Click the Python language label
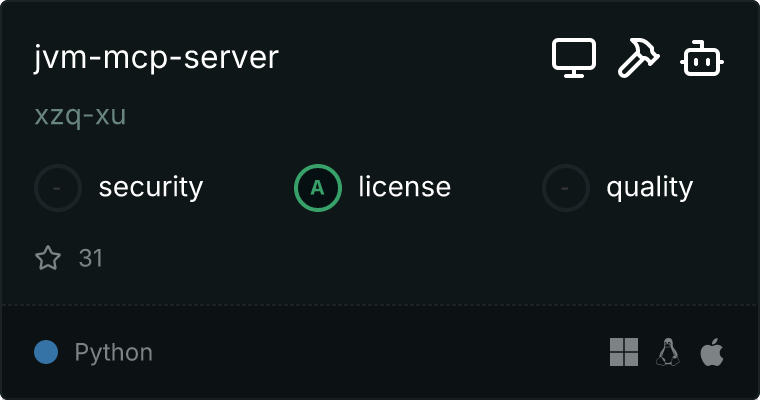 click(x=114, y=352)
